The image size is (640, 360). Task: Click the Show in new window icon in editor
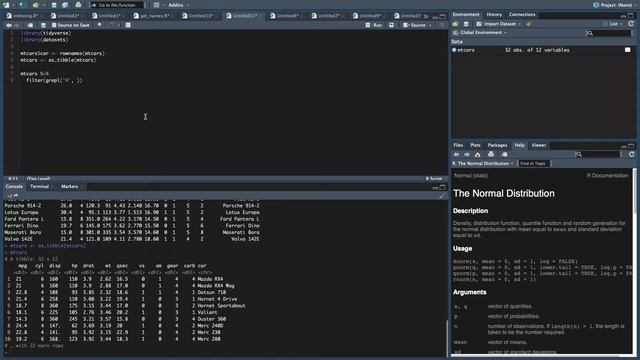pos(30,25)
